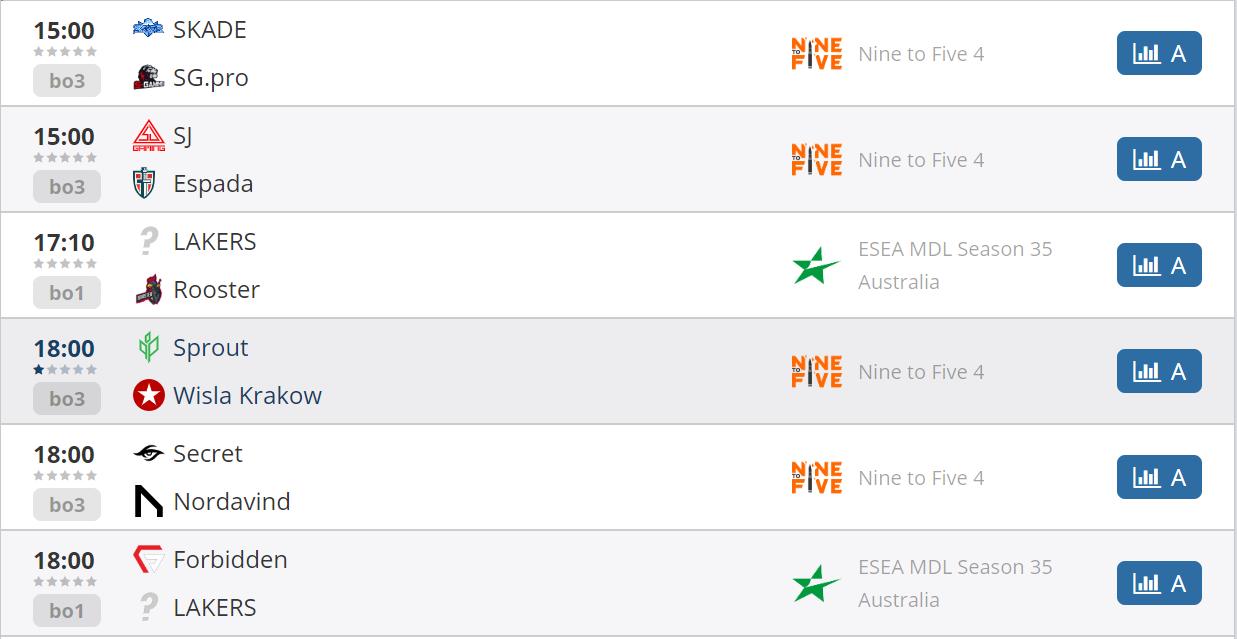Open analytics for Sprout vs Wisla Krakow
The height and width of the screenshot is (639, 1237).
tap(1158, 372)
